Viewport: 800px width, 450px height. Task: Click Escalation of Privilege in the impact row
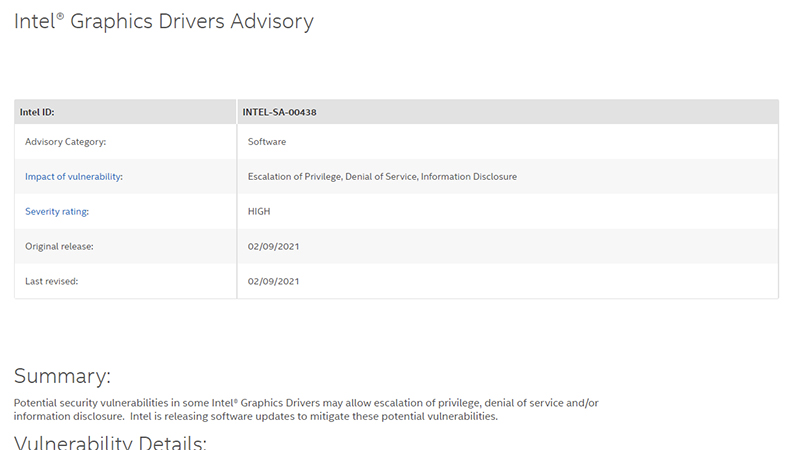click(295, 177)
